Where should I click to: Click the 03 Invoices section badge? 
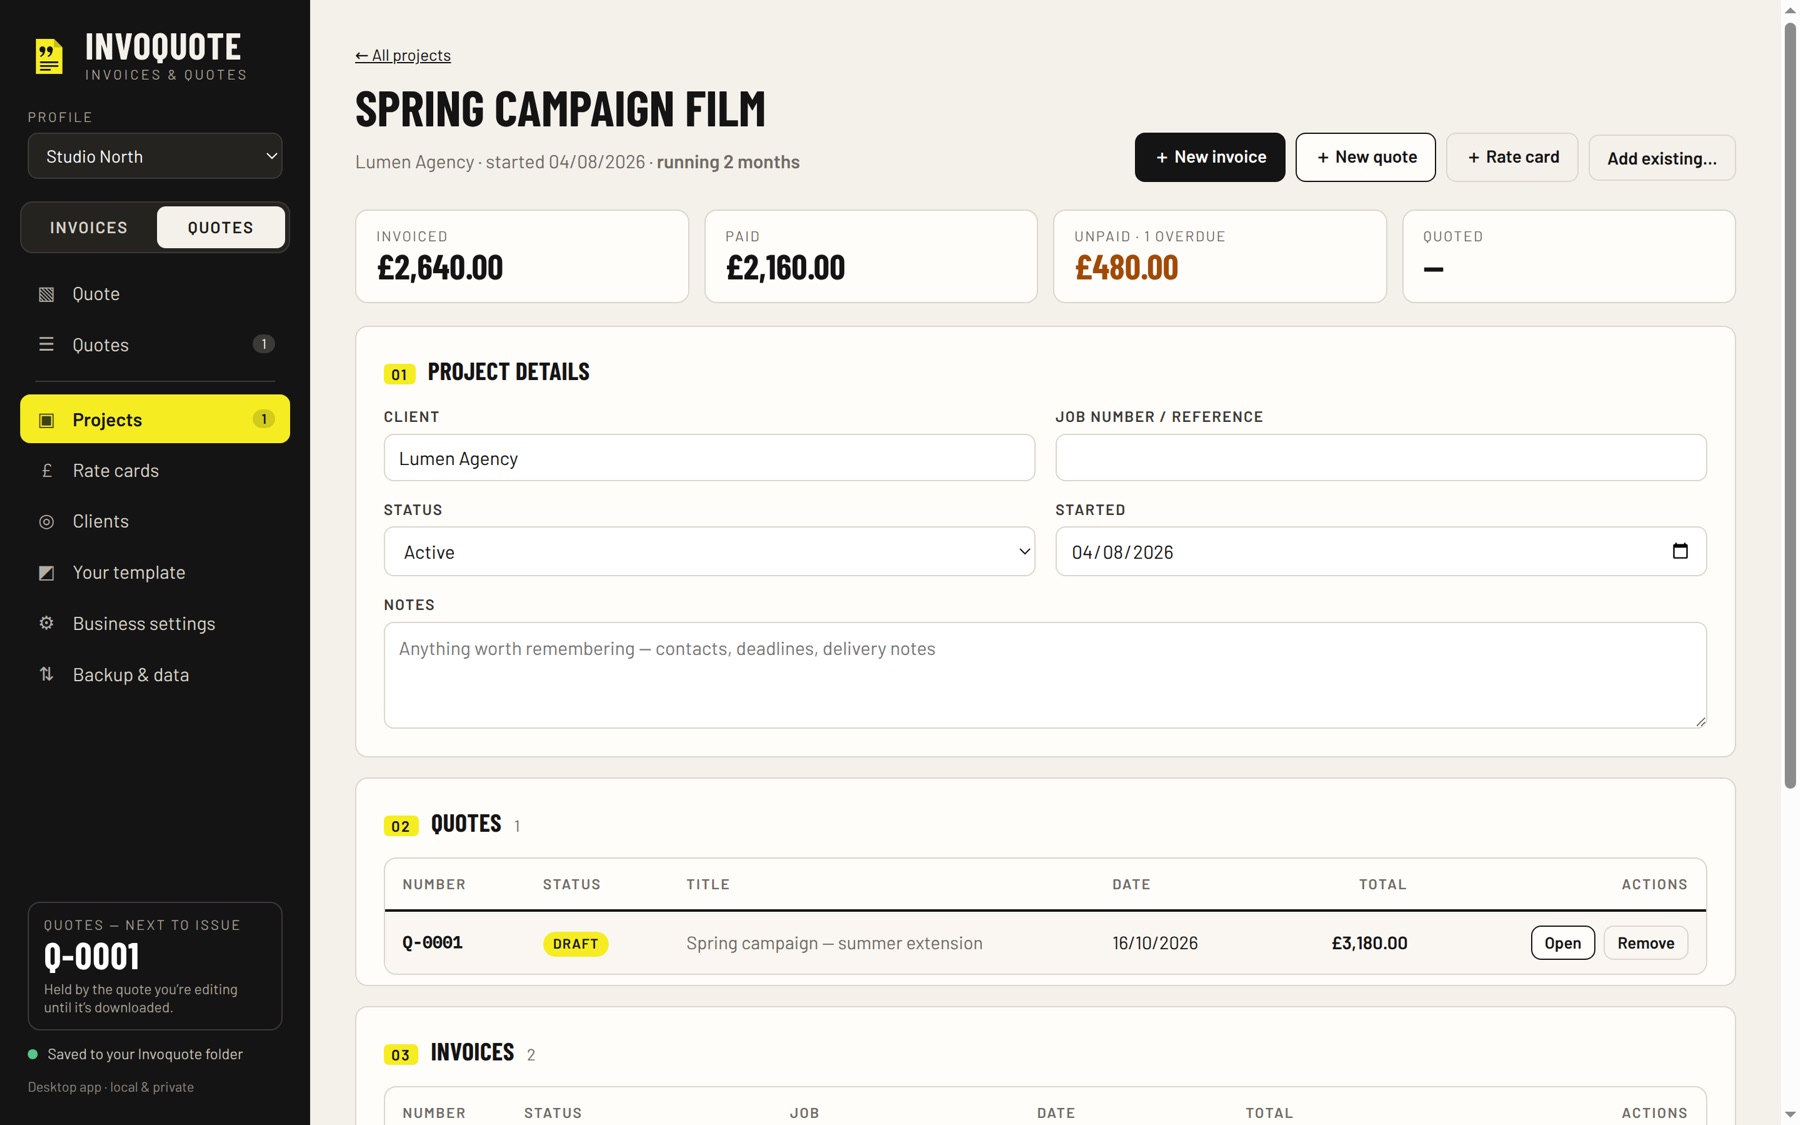(401, 1055)
